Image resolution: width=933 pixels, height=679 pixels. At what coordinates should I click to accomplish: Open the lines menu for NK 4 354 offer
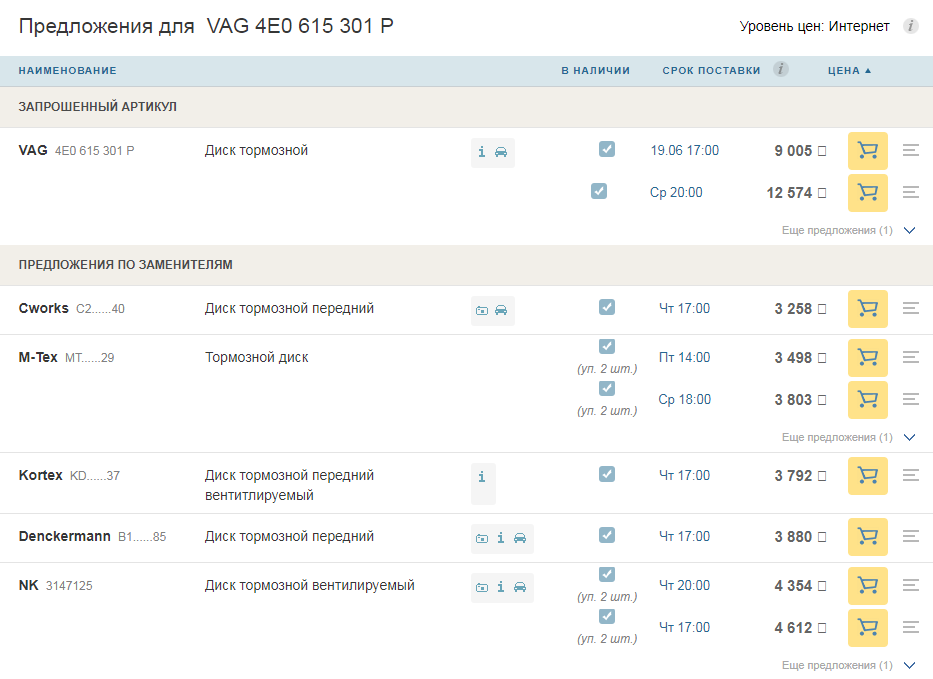911,585
